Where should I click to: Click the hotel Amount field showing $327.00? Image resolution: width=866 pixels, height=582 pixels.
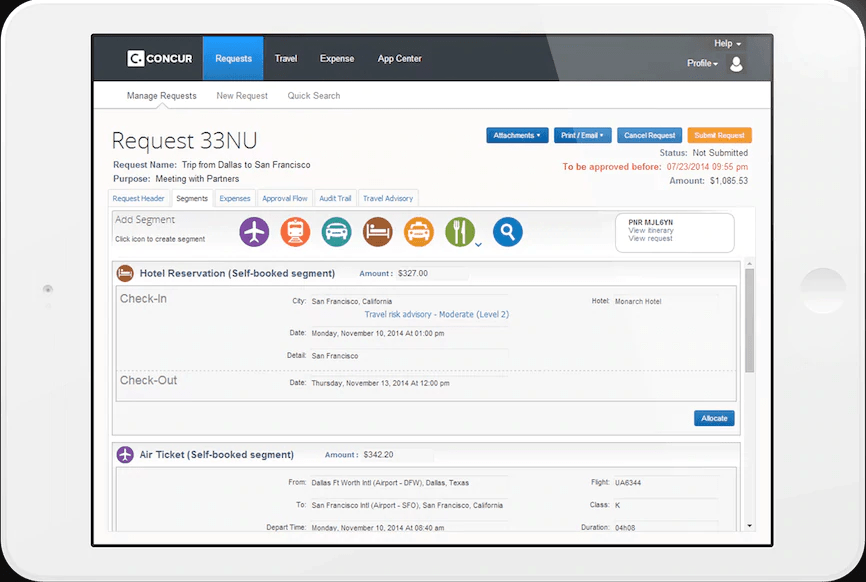coord(432,273)
